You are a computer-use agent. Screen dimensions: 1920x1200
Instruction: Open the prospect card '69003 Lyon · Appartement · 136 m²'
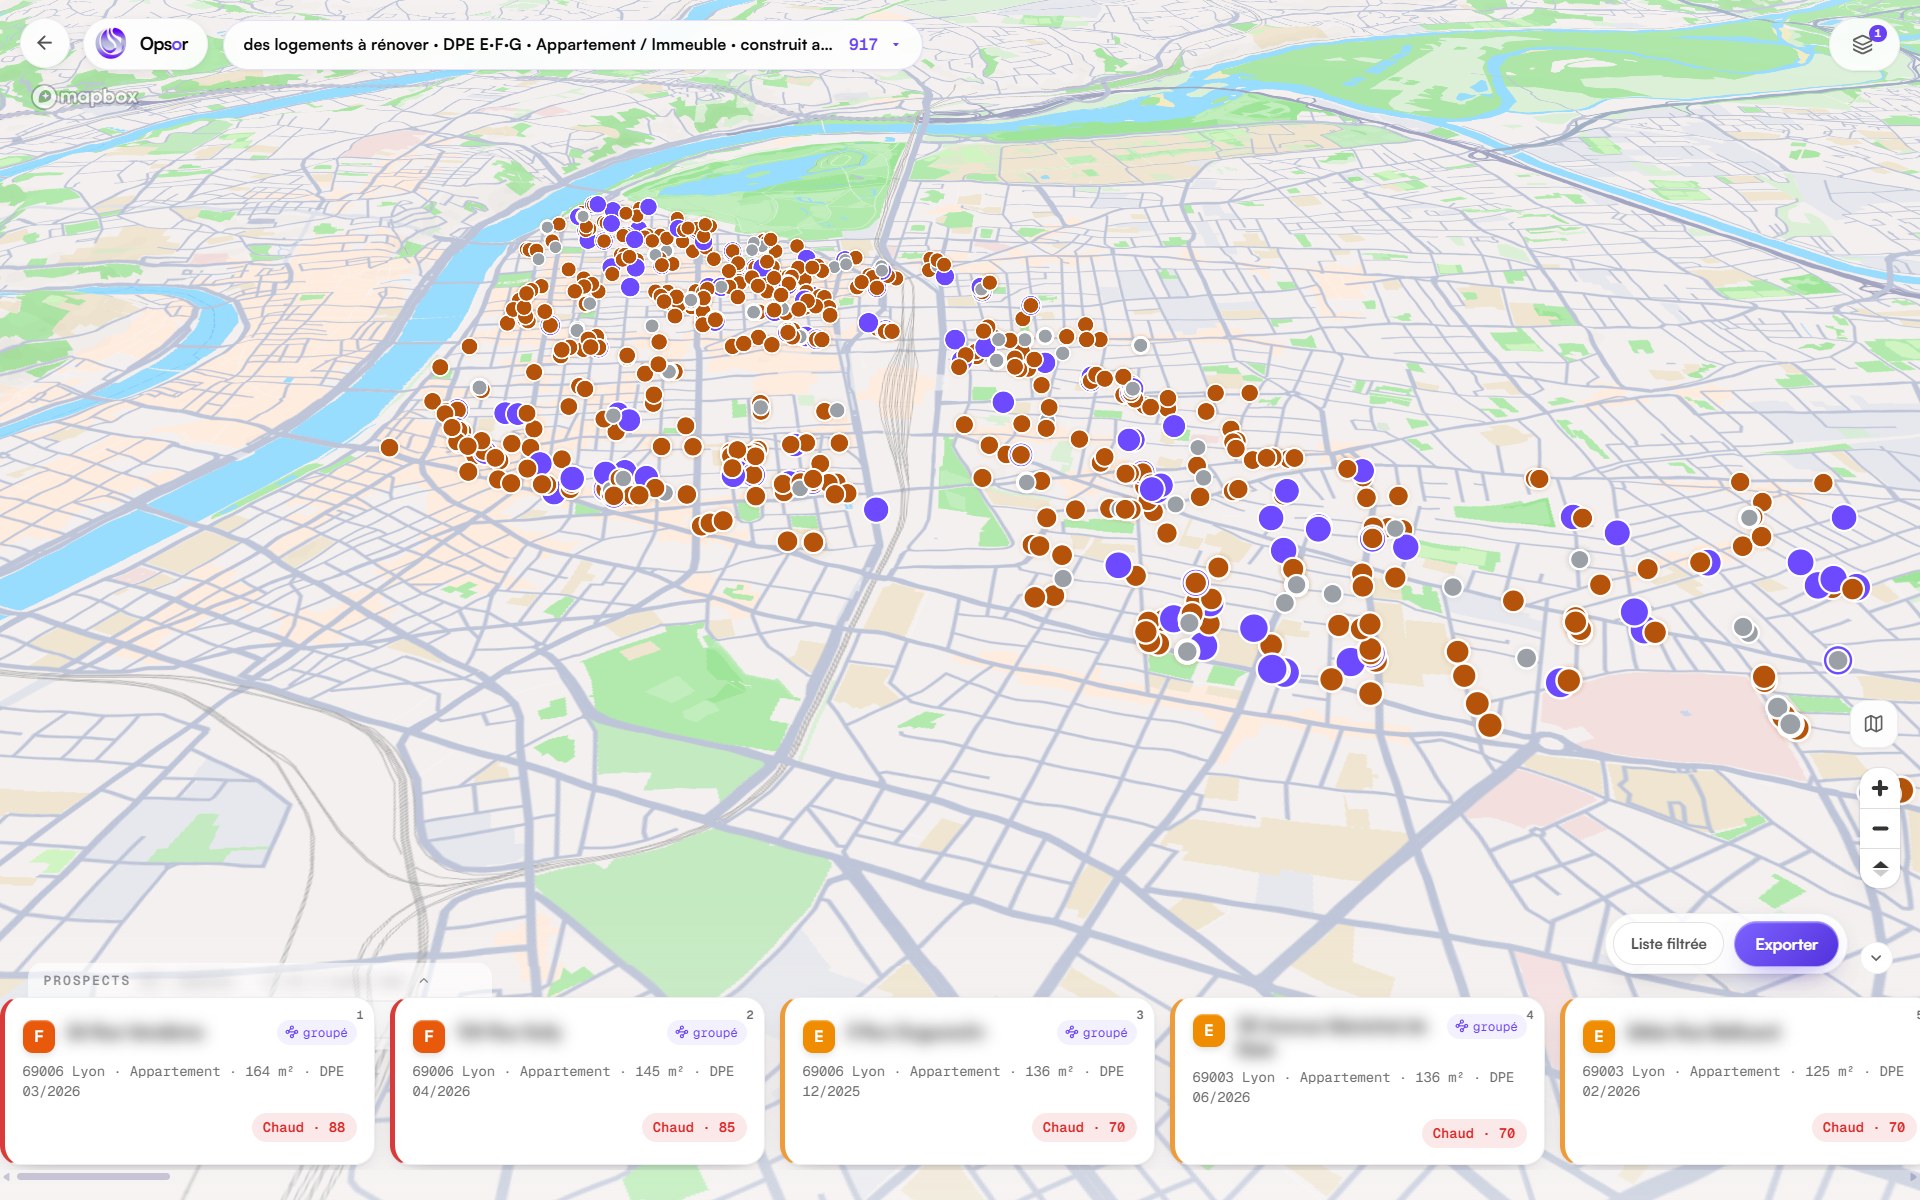tap(1358, 1081)
